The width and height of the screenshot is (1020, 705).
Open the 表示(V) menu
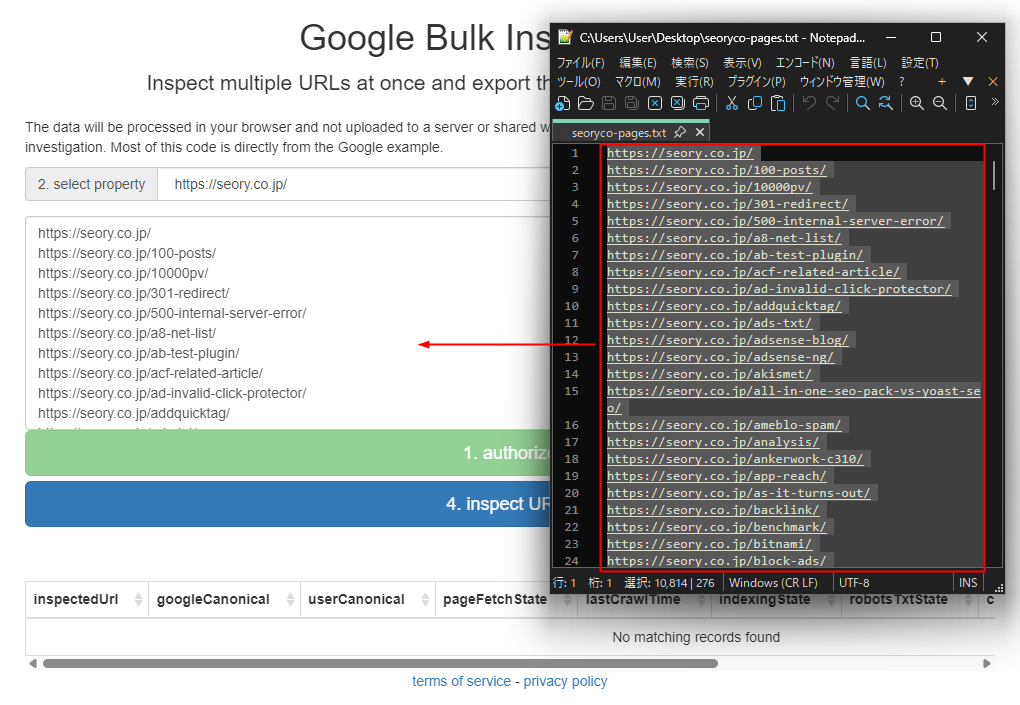coord(742,62)
